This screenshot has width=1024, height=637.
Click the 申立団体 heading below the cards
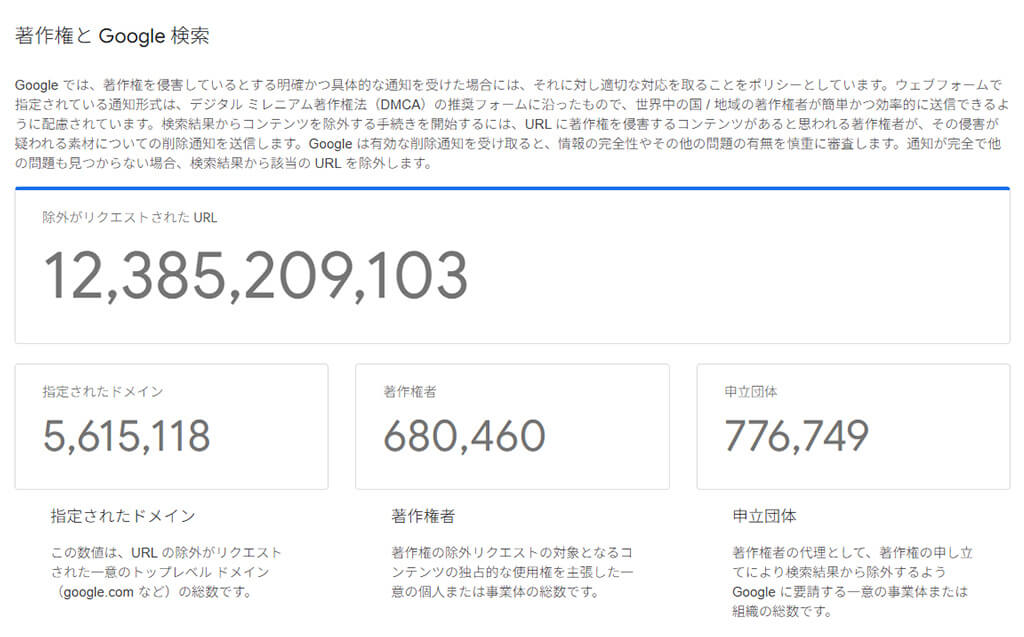765,516
